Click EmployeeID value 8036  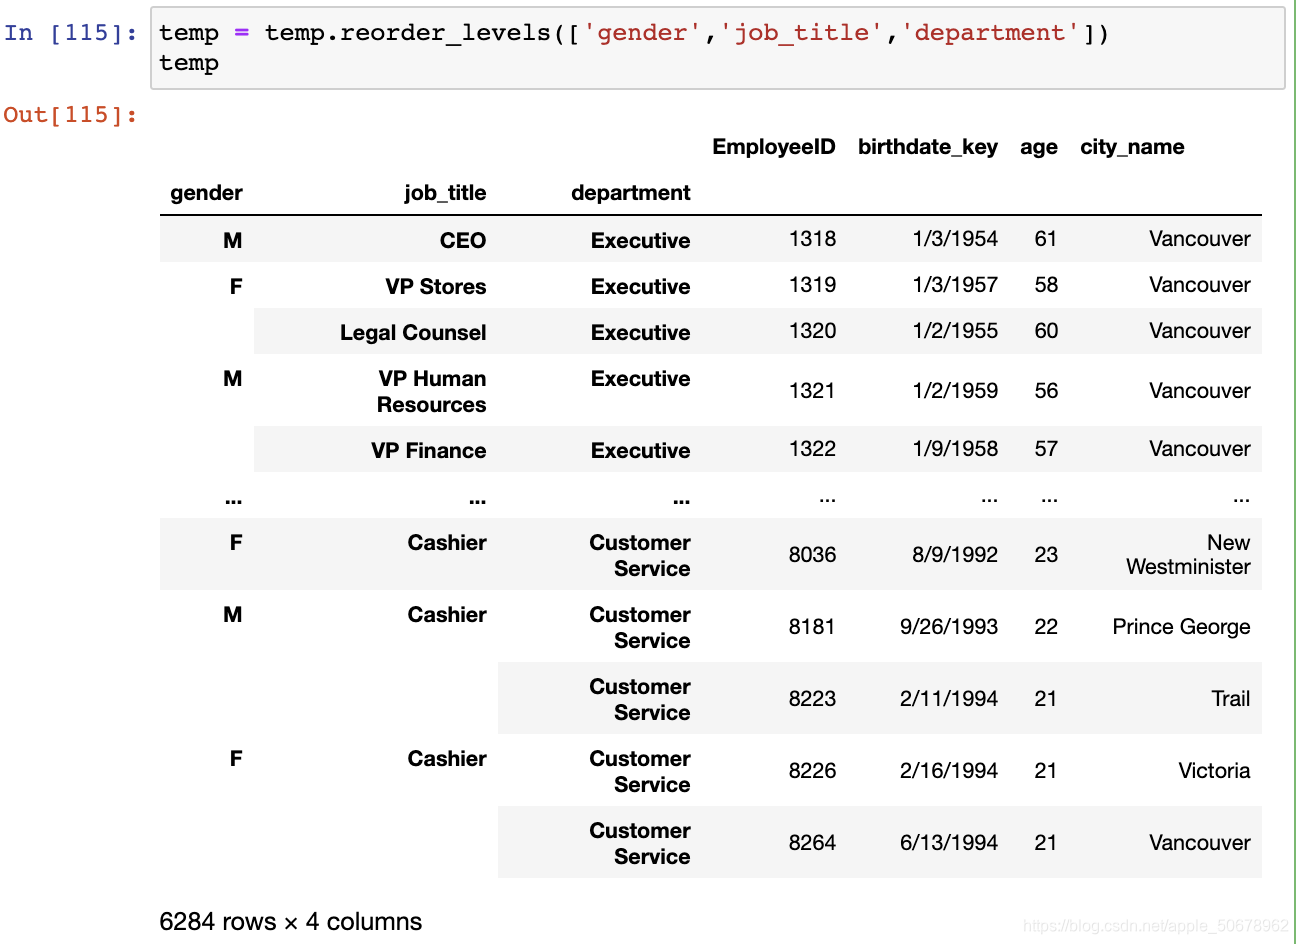coord(812,555)
